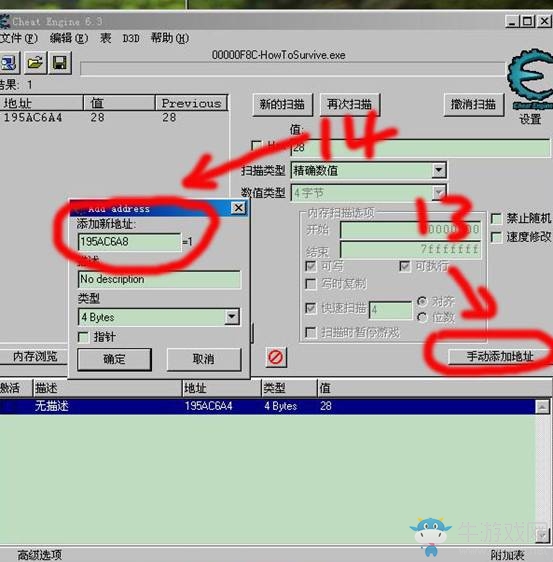Select the 无描述 address table row
The width and height of the screenshot is (553, 562).
(x=267, y=406)
